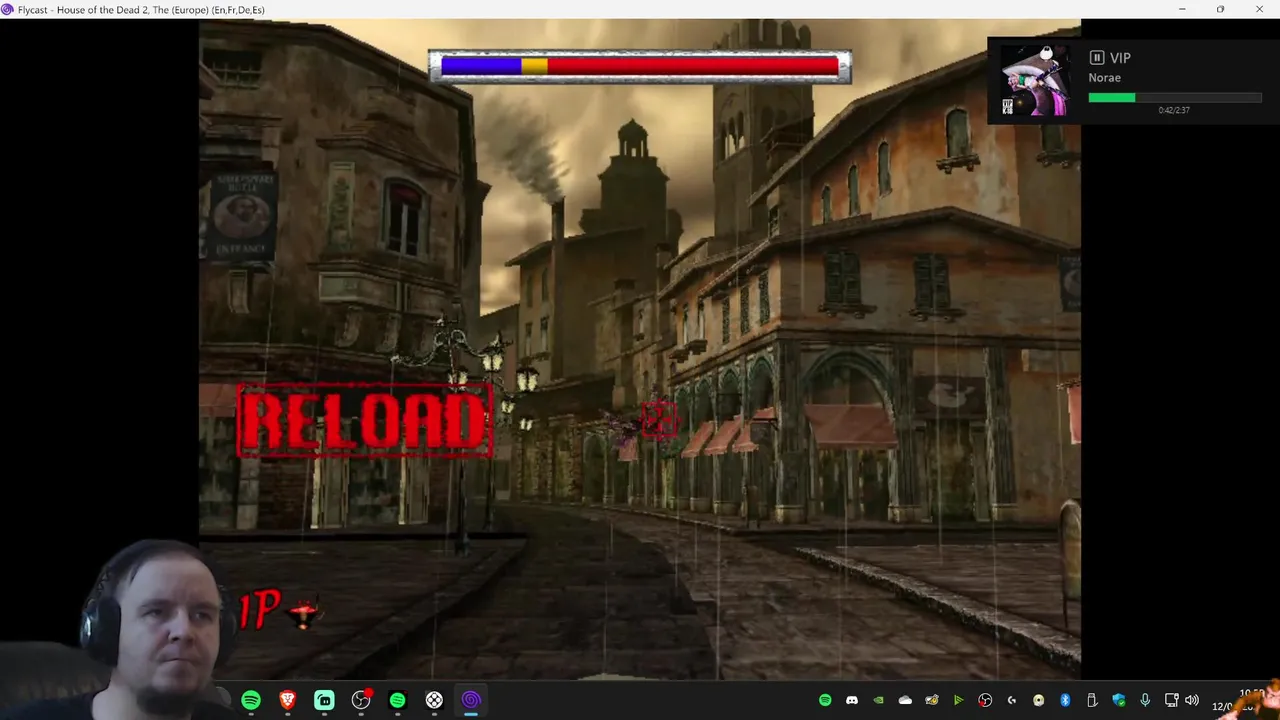This screenshot has width=1280, height=720.
Task: Click the green play-arrow tray icon
Action: 958,701
